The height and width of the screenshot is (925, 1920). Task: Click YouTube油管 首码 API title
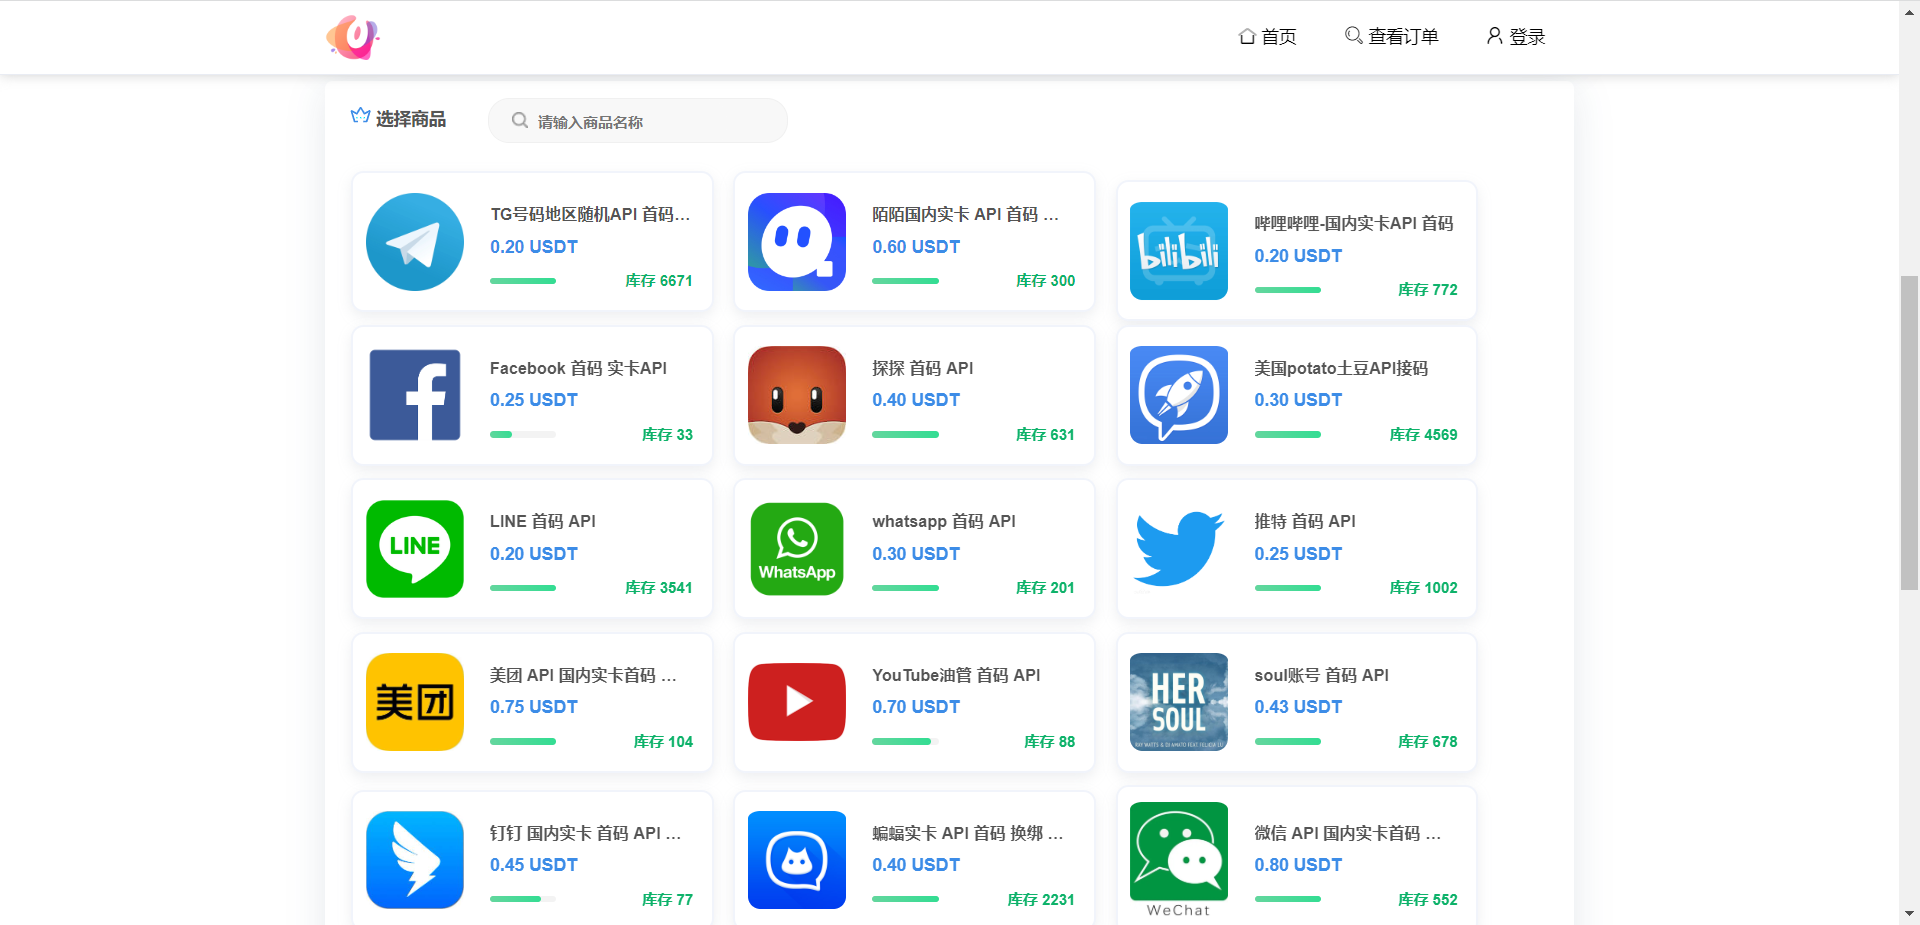(x=956, y=675)
